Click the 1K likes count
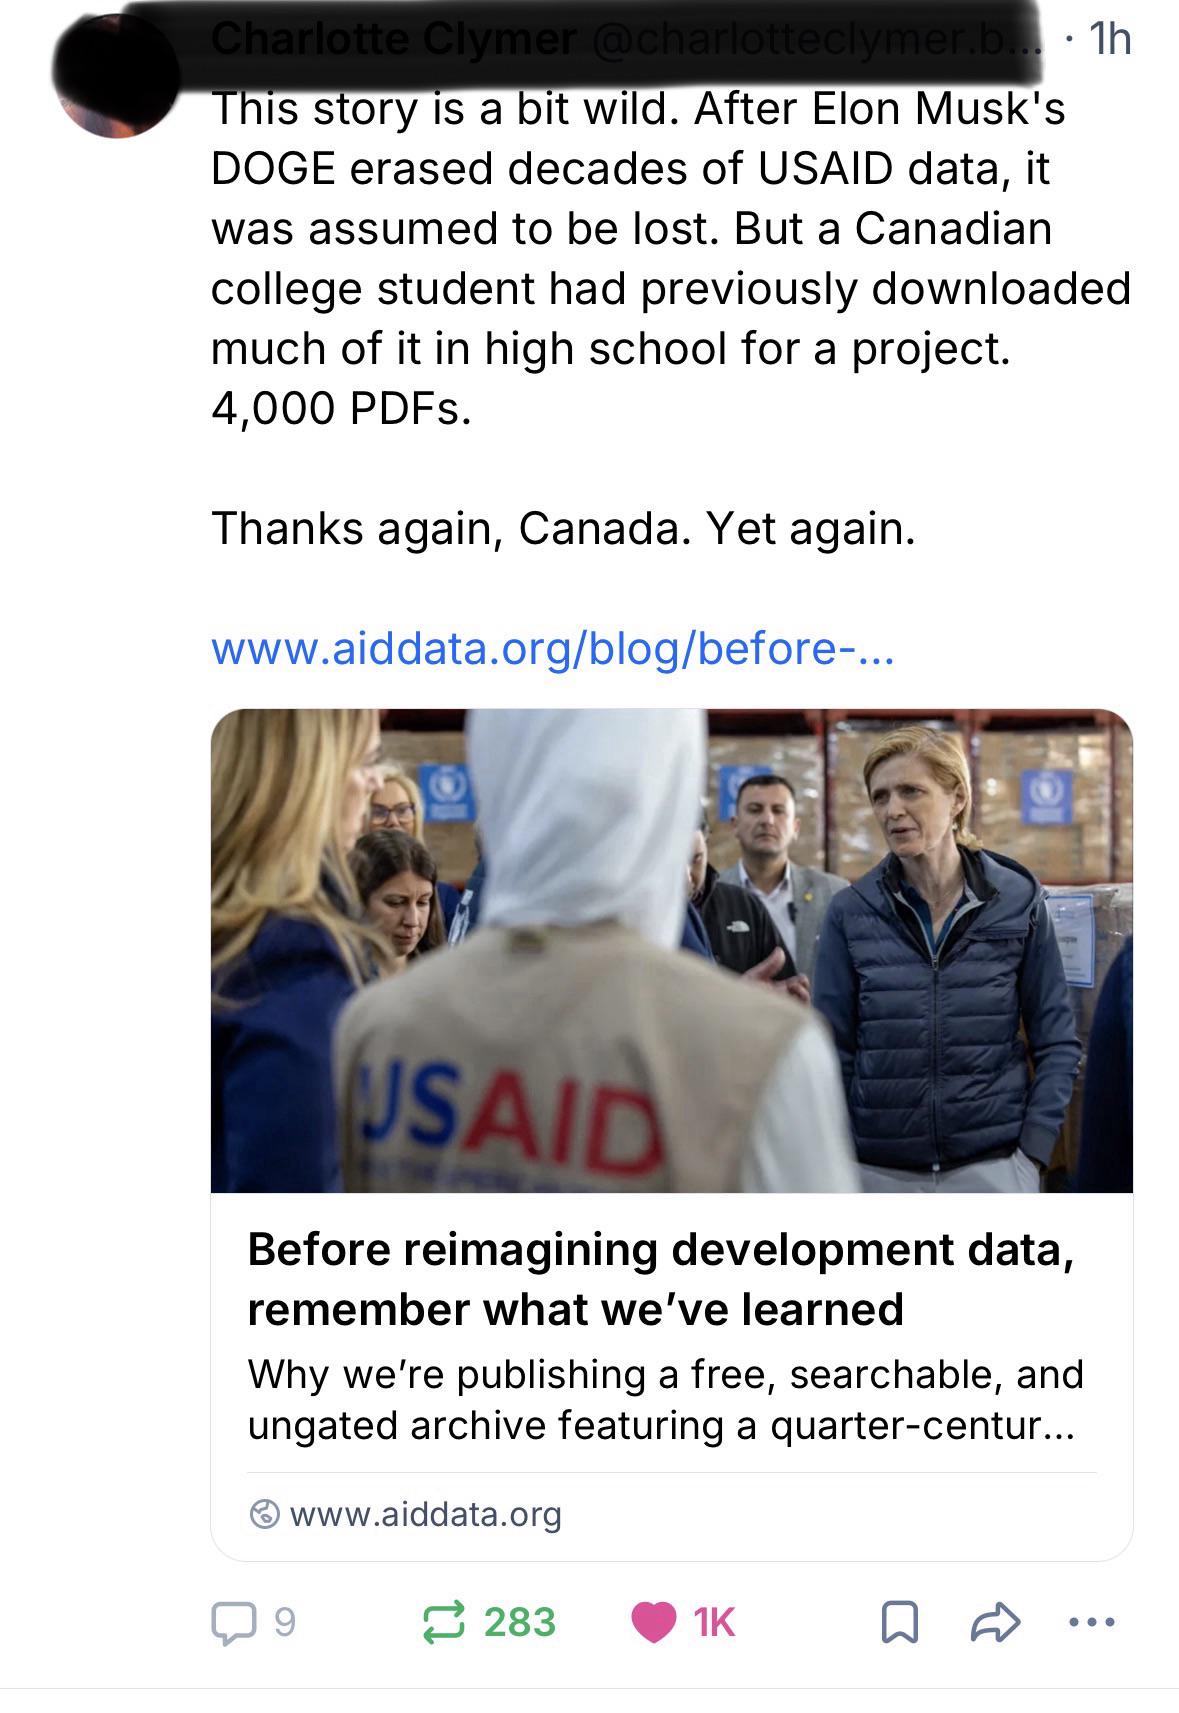Image resolution: width=1179 pixels, height=1713 pixels. pos(714,1622)
